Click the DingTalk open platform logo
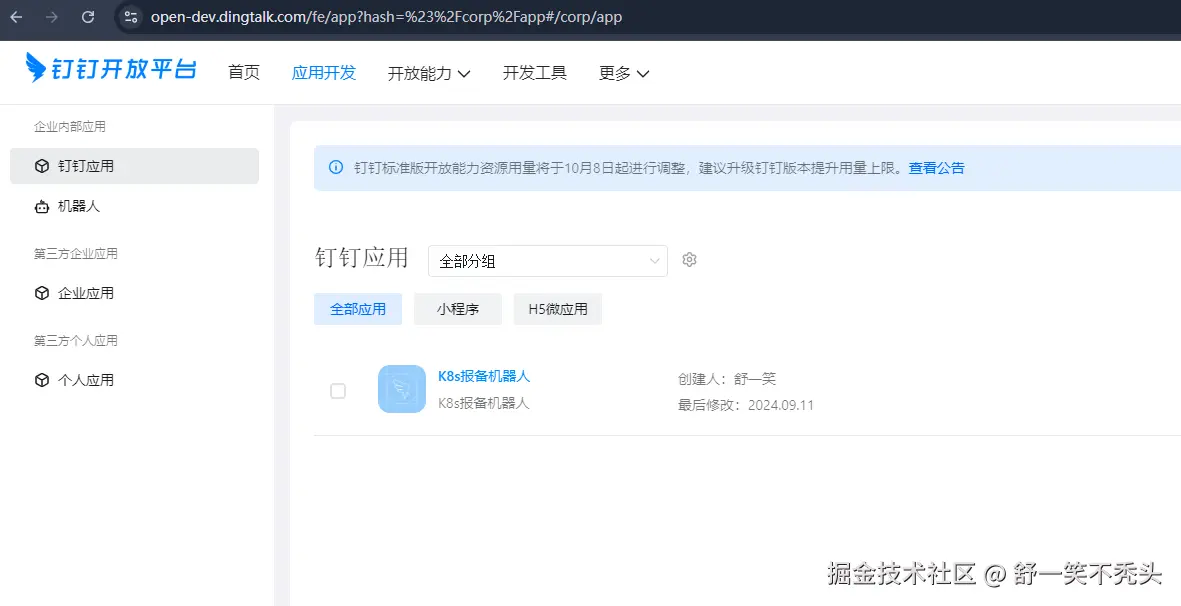The width and height of the screenshot is (1181, 606). coord(111,69)
